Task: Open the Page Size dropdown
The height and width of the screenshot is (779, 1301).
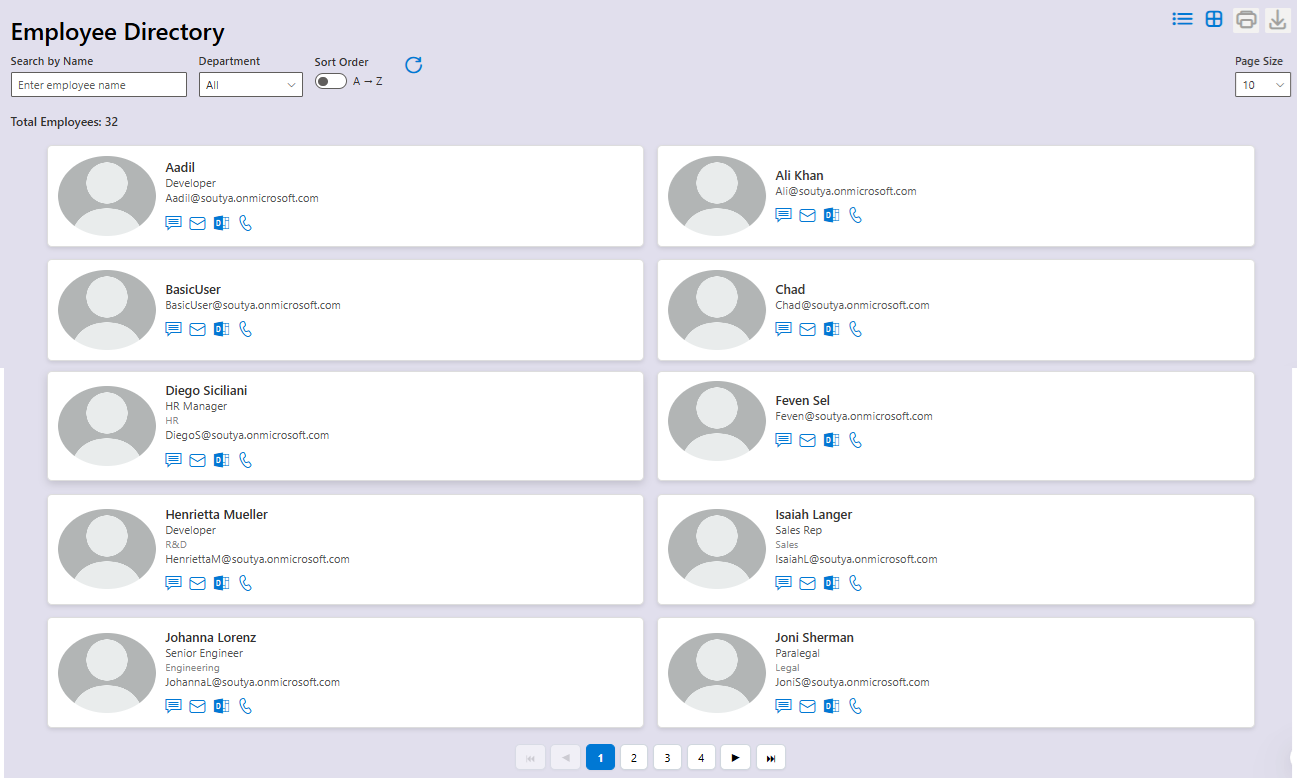Action: 1262,84
